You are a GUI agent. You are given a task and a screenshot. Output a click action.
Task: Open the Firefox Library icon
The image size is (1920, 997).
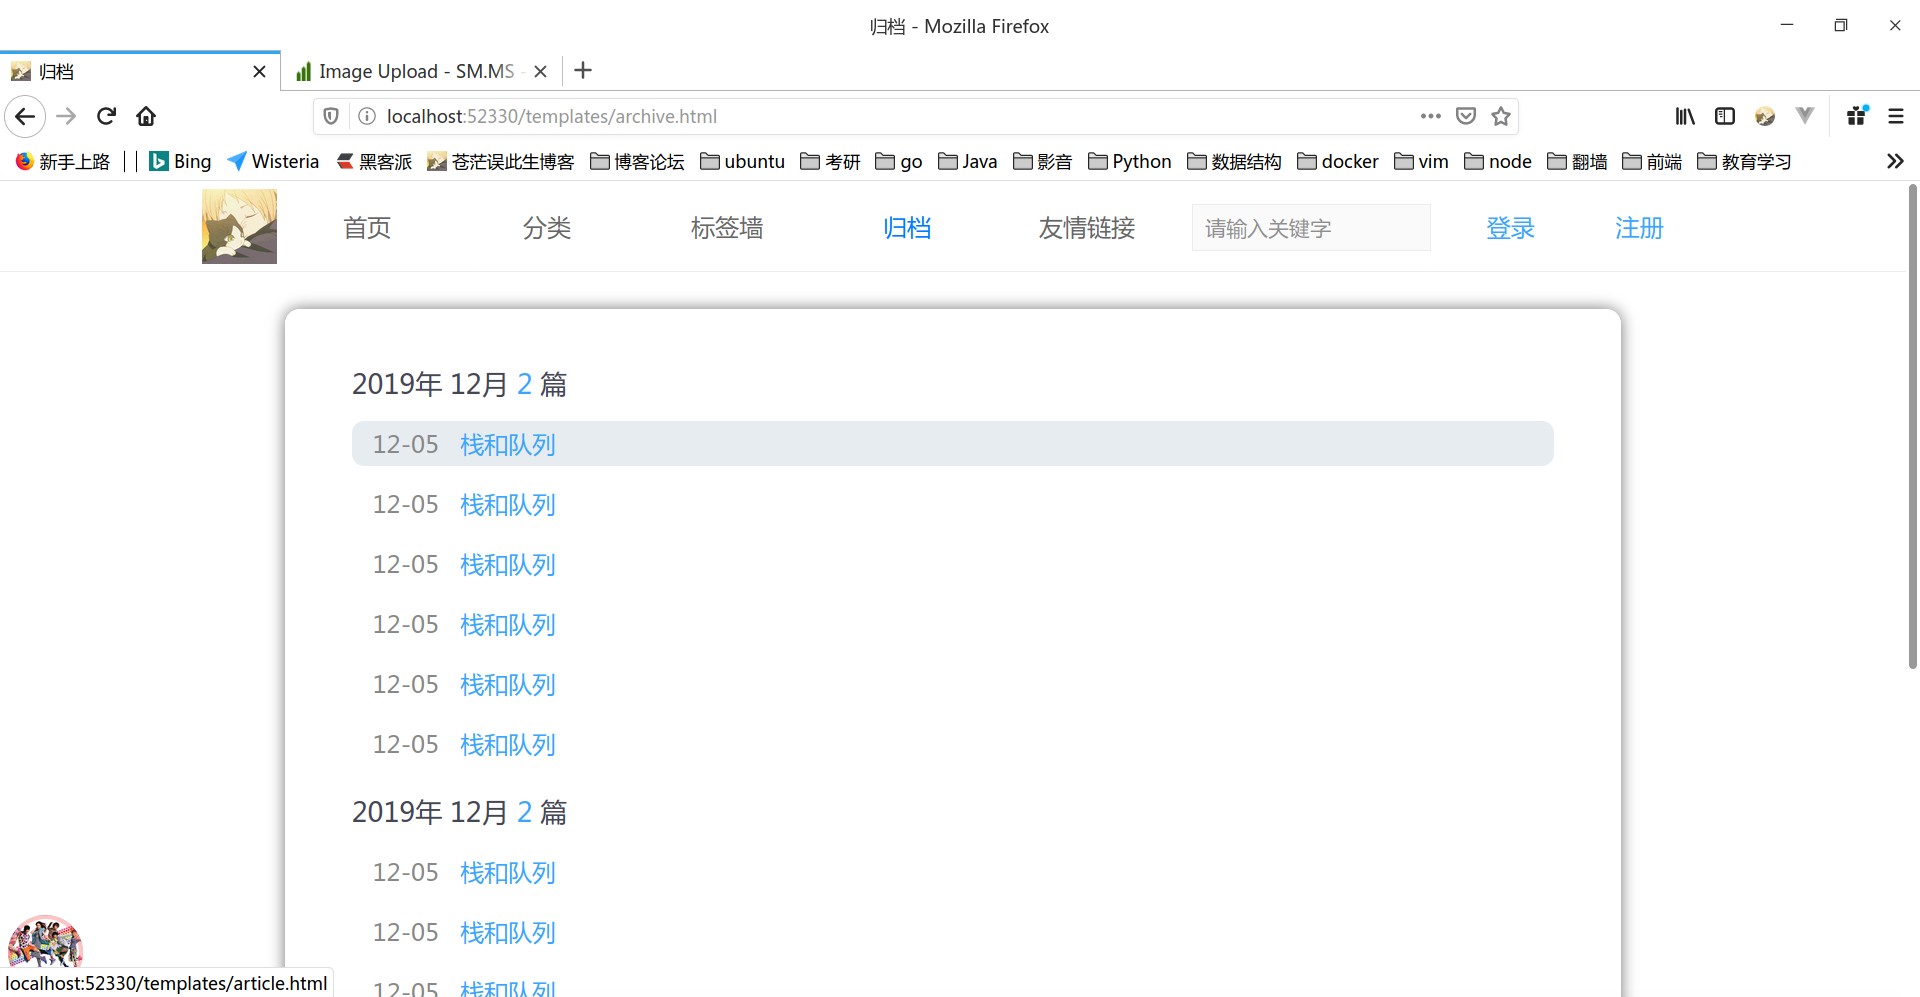click(1685, 116)
